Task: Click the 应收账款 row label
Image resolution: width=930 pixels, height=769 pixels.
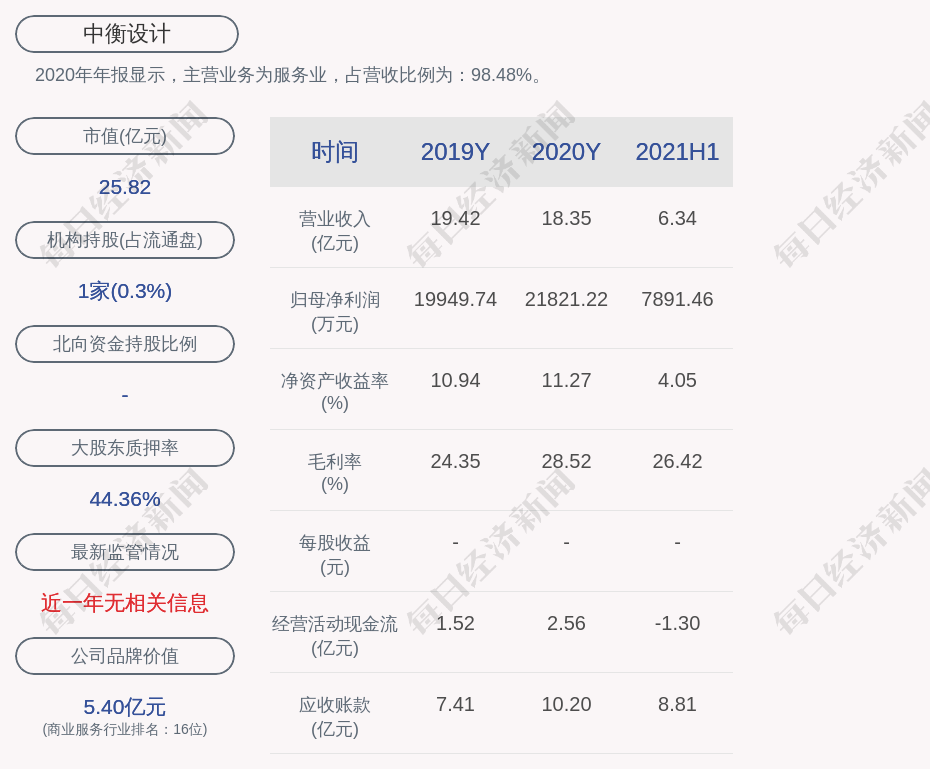Action: click(335, 717)
